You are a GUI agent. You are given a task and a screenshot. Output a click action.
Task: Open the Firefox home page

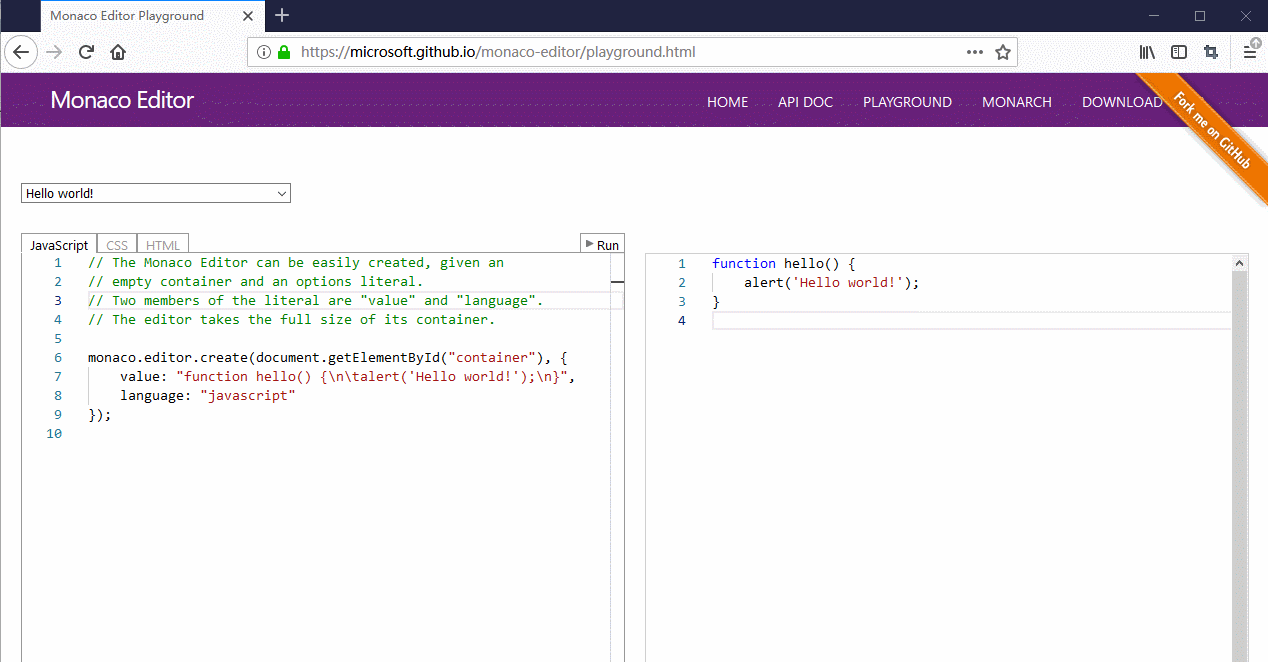[117, 52]
